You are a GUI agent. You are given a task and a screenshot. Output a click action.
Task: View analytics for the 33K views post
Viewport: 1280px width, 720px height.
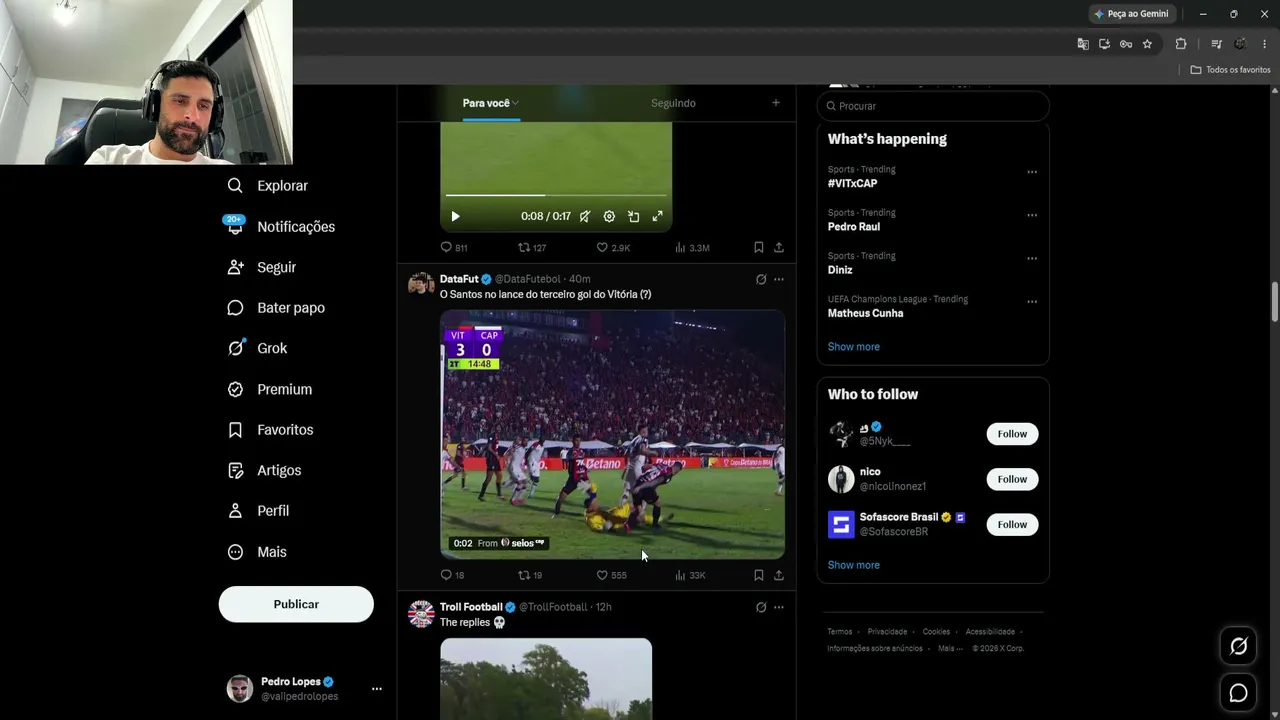pos(690,576)
